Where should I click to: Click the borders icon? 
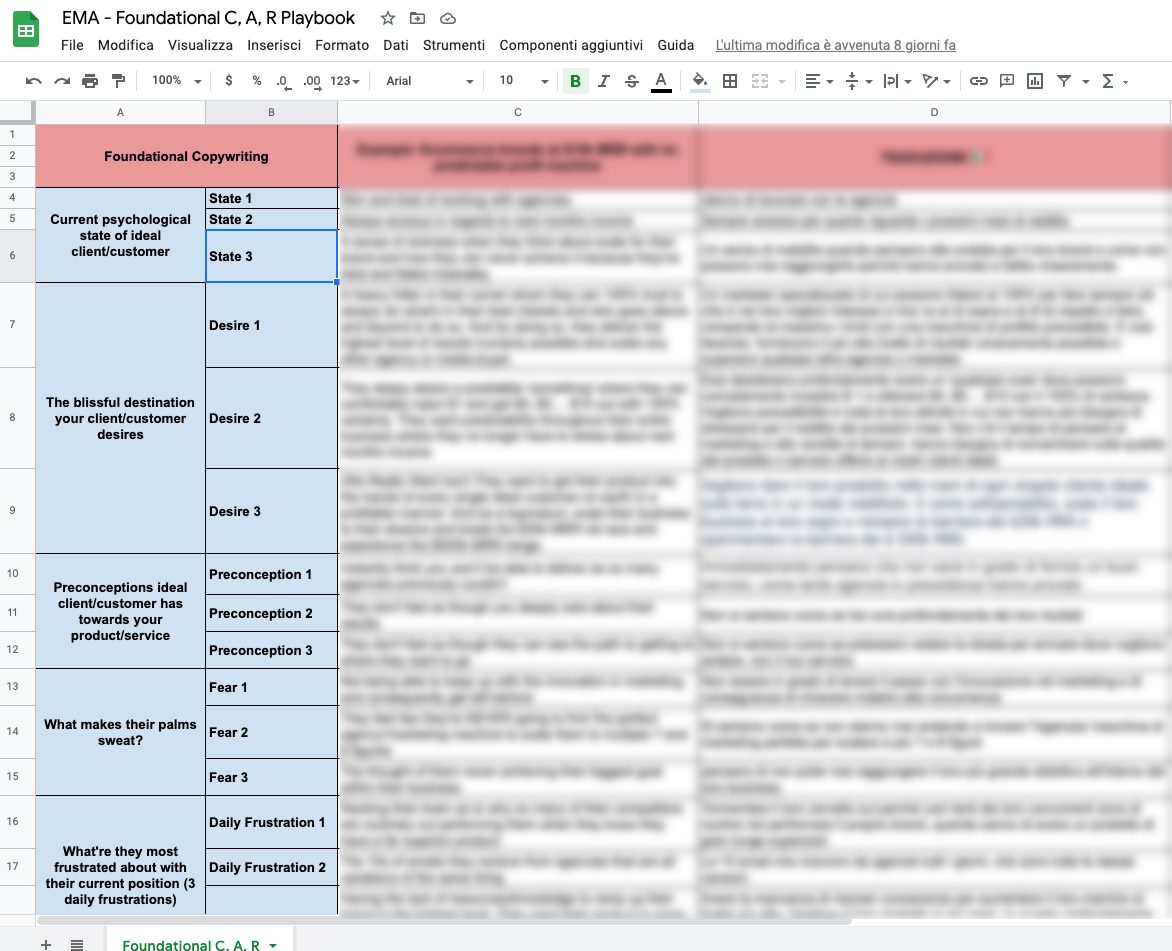730,81
